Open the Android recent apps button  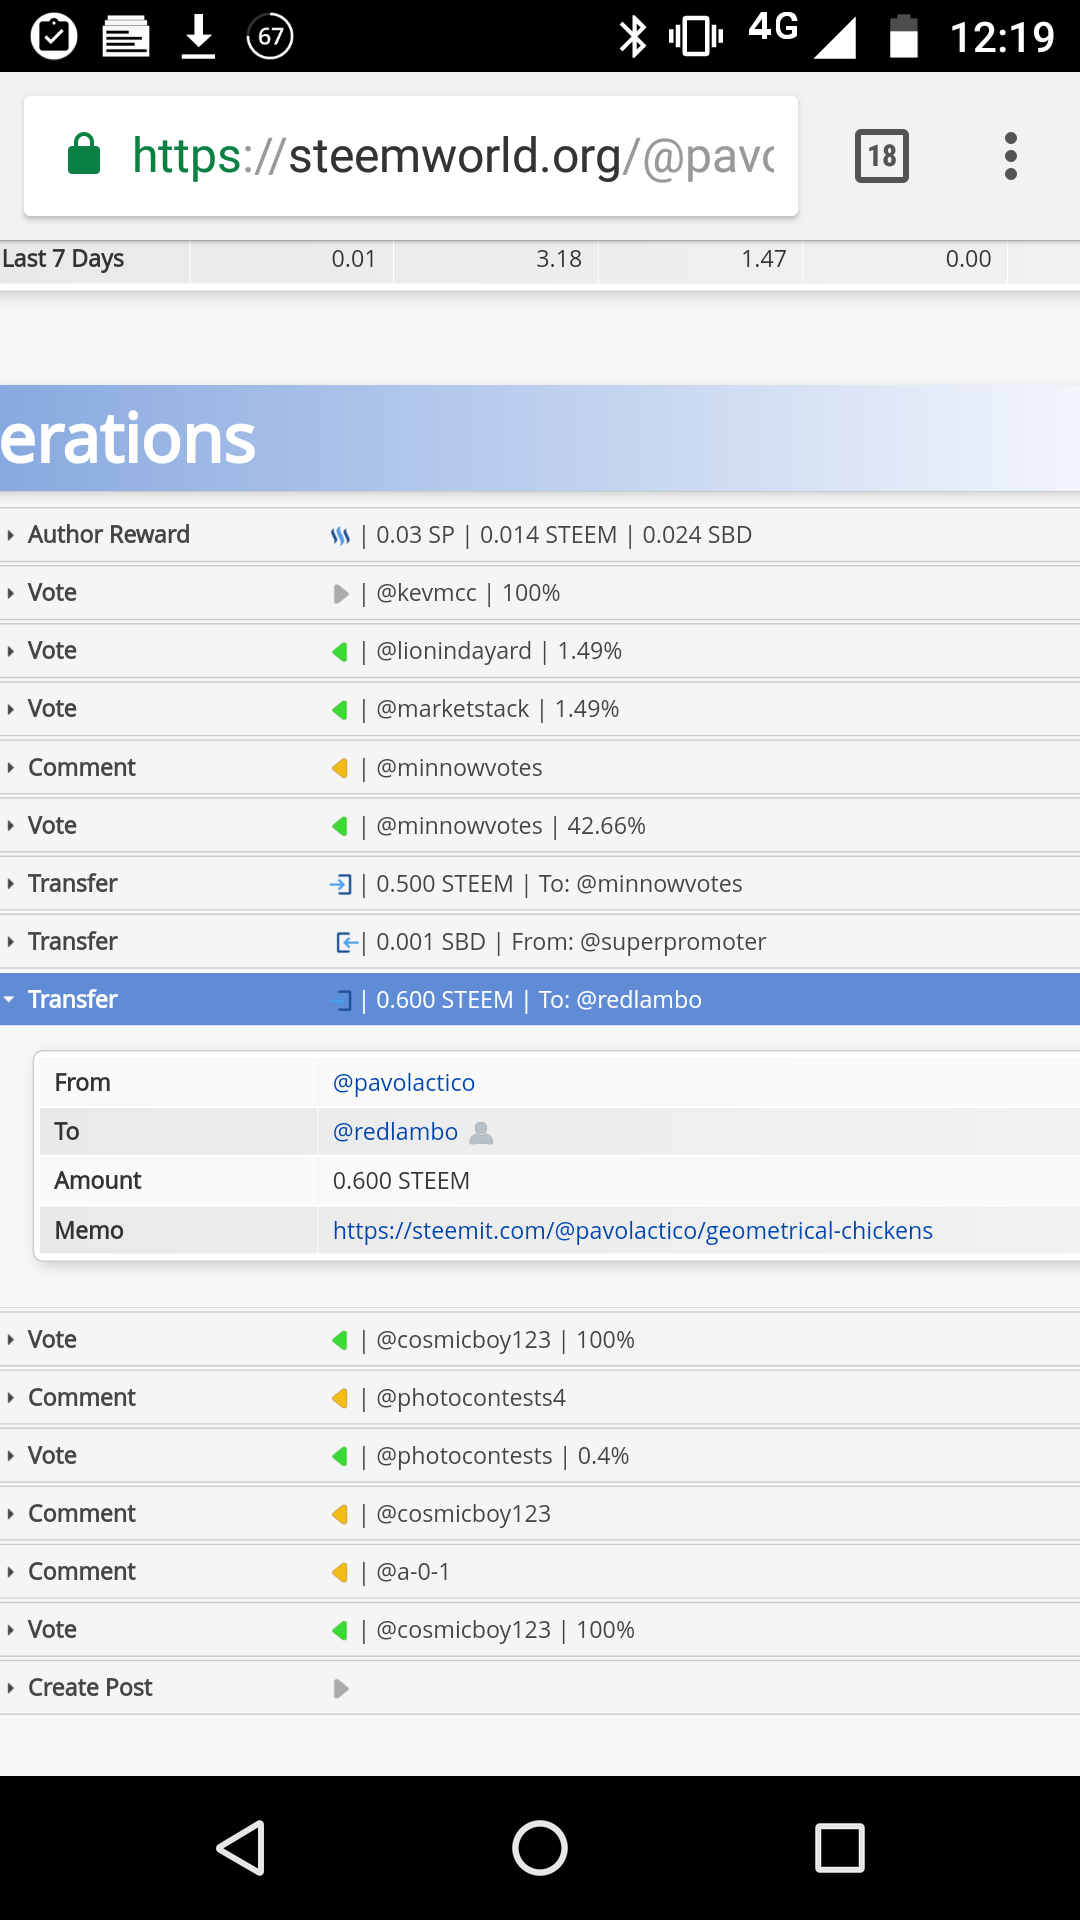[839, 1847]
